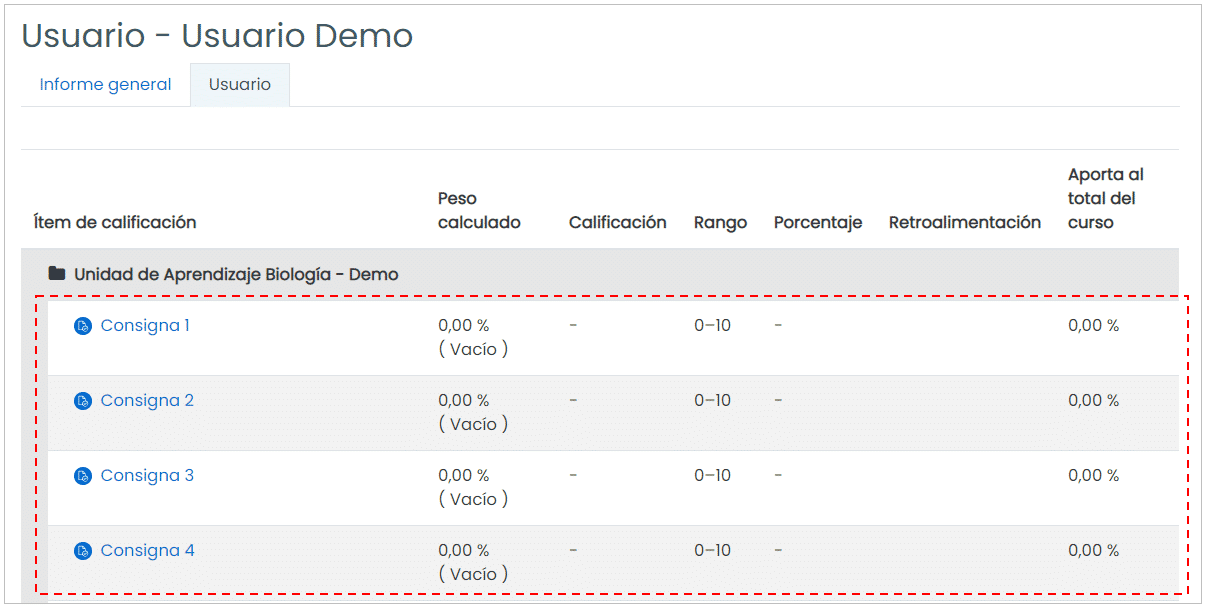This screenshot has height=610, width=1207.
Task: Open the Consigna 4 link
Action: point(147,551)
